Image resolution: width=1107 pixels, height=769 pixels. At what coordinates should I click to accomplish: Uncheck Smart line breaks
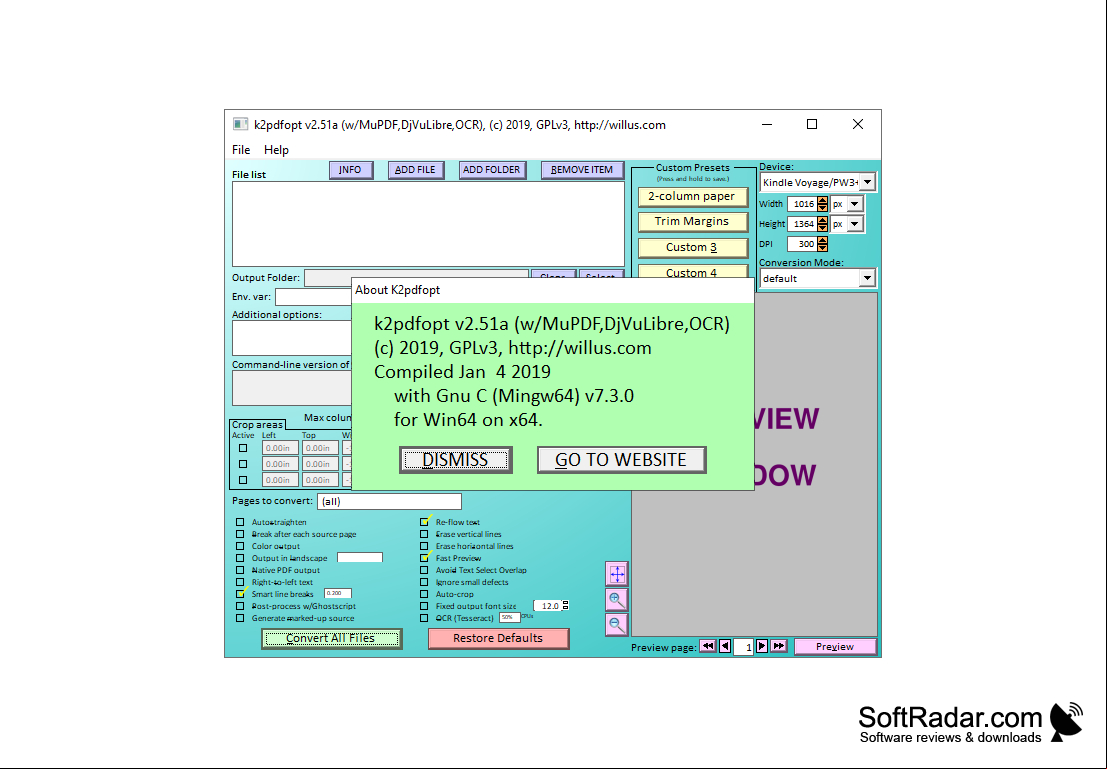pos(240,595)
